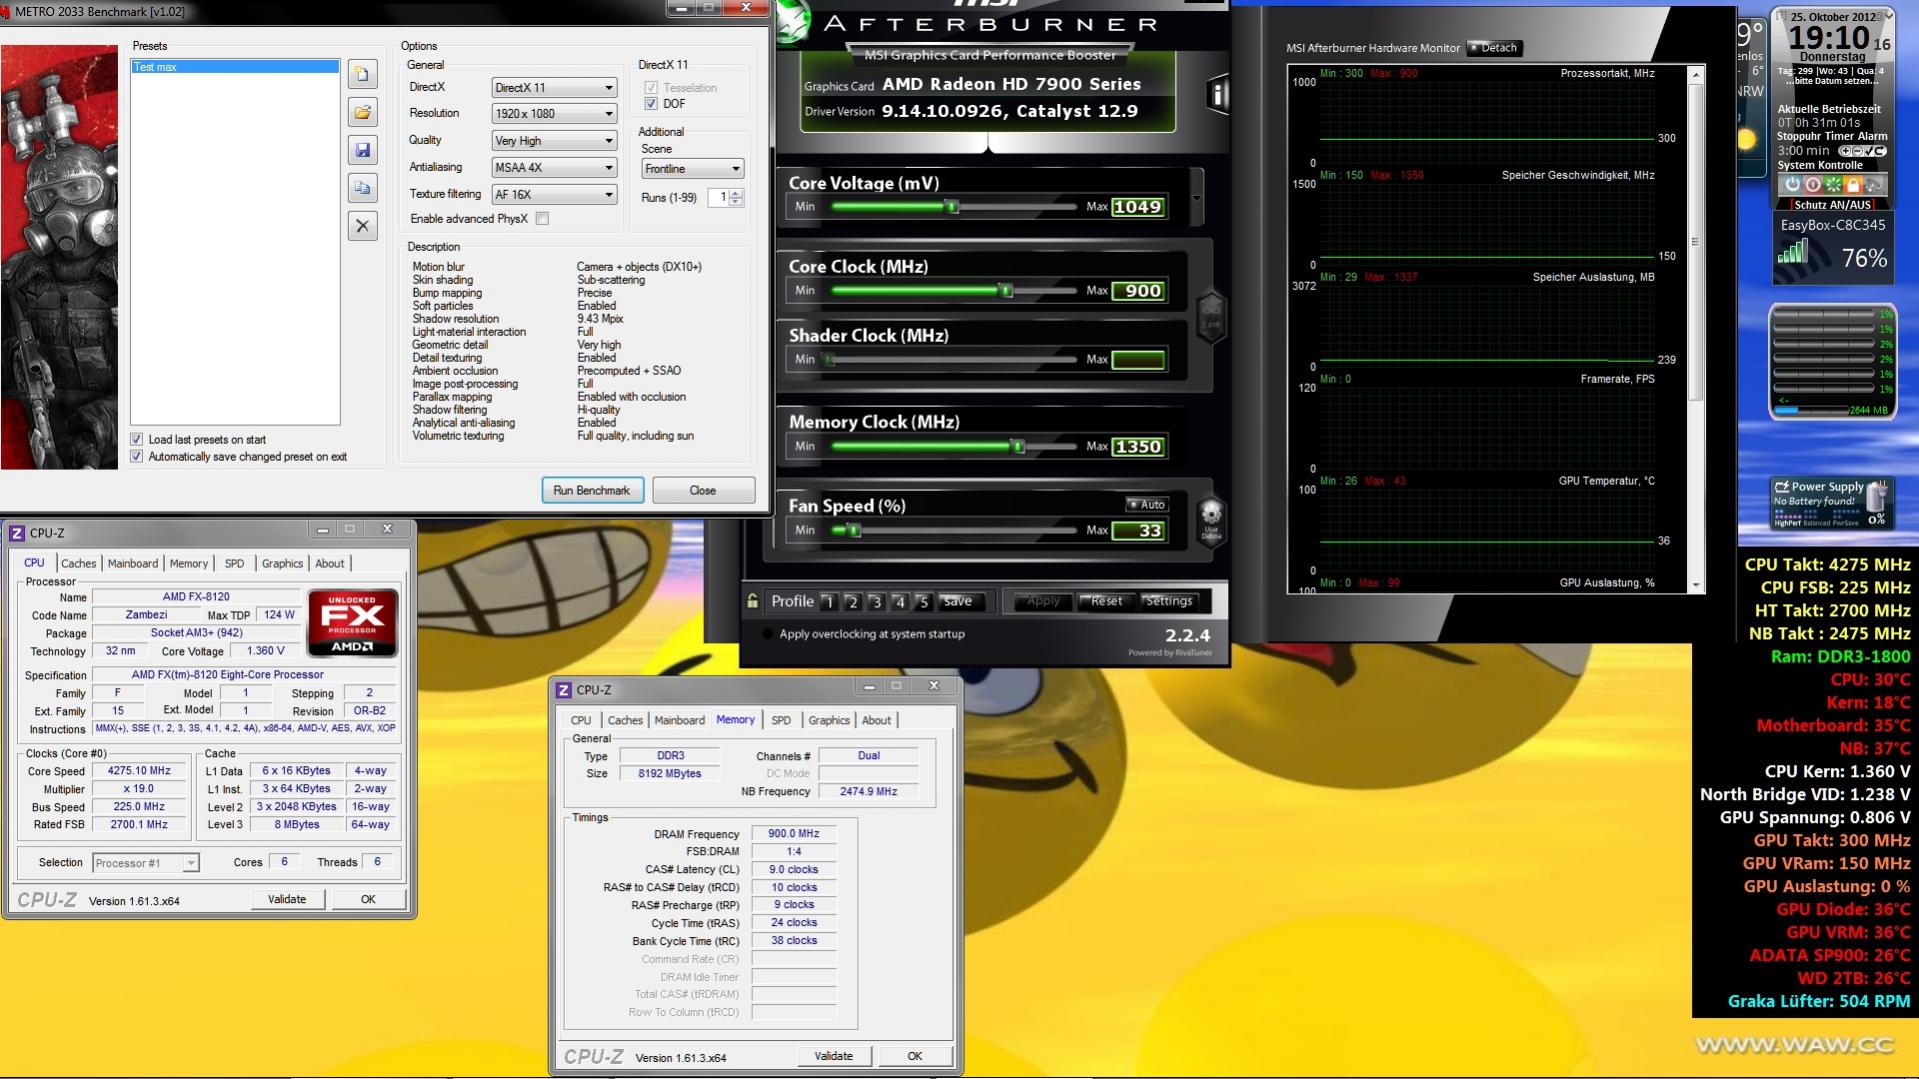1919x1079 pixels.
Task: Load Afterburner profile 5
Action: [923, 602]
